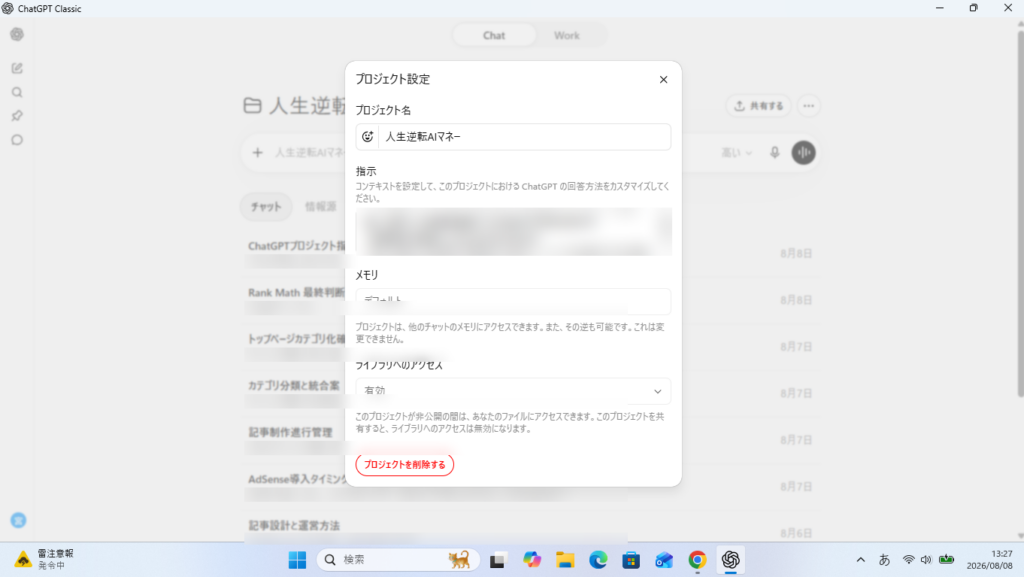Click the taskbar 検索 search box
The image size is (1024, 577).
398,560
